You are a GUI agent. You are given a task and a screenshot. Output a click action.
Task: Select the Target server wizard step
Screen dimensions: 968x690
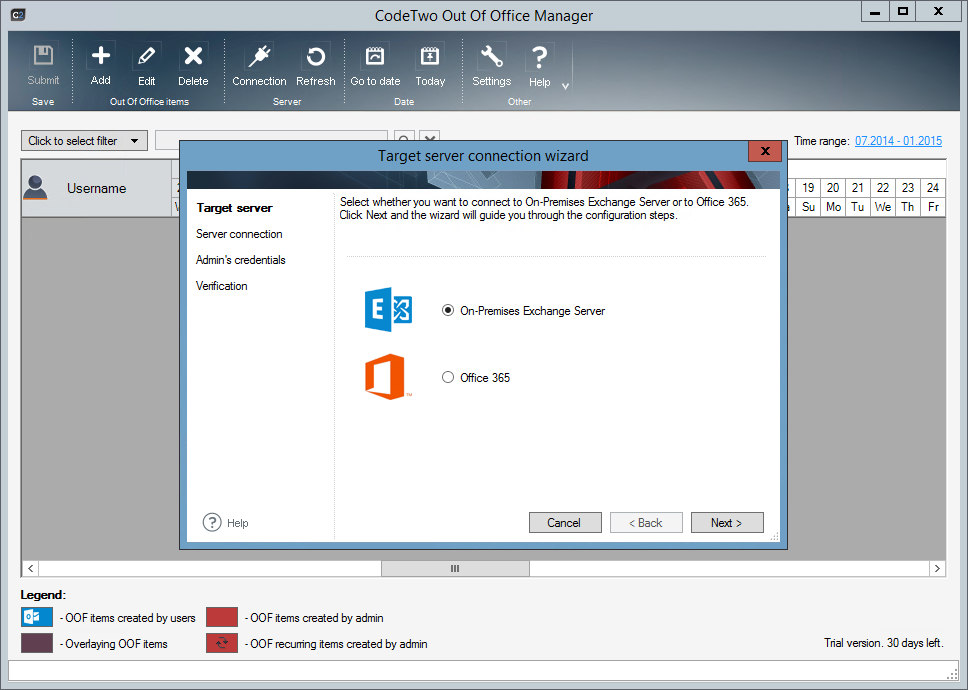235,208
